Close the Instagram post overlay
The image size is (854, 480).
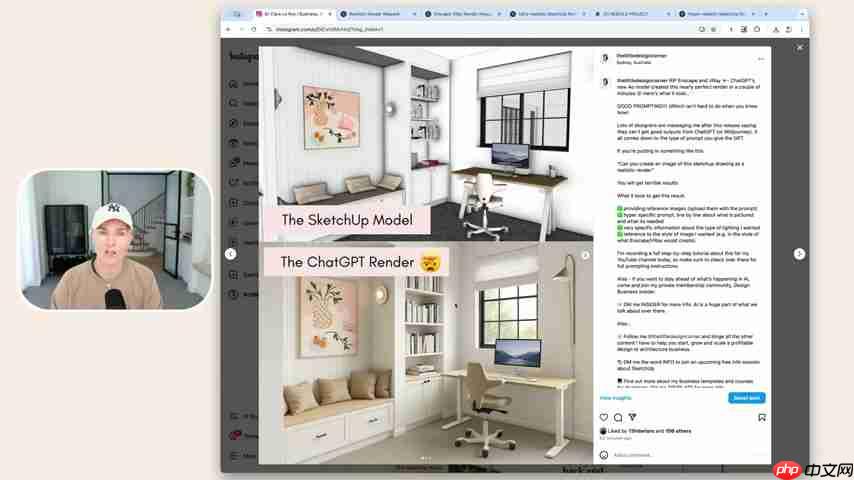point(800,48)
